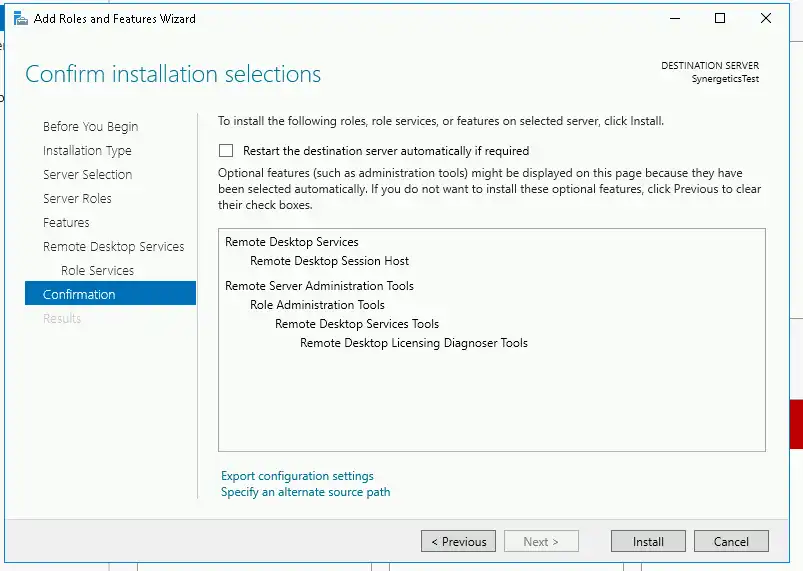Click the Install button

coord(648,541)
